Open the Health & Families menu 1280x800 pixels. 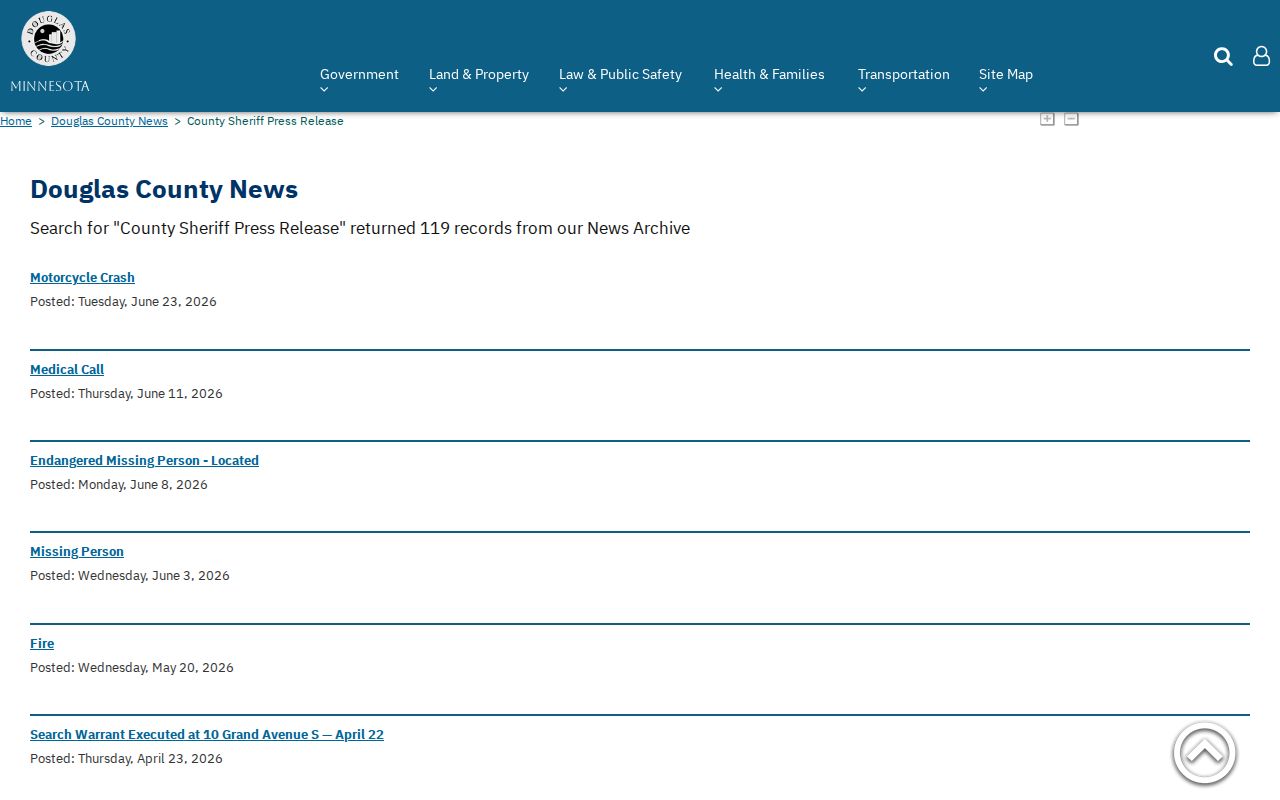coord(769,74)
